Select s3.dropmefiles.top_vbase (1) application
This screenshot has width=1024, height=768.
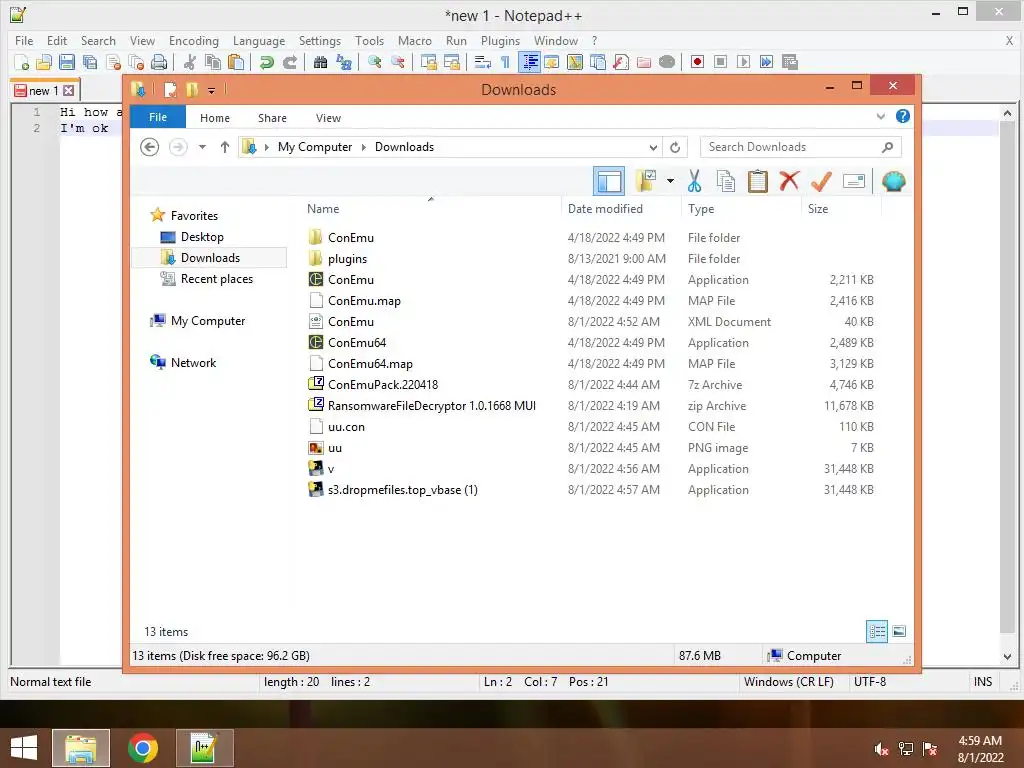point(402,490)
